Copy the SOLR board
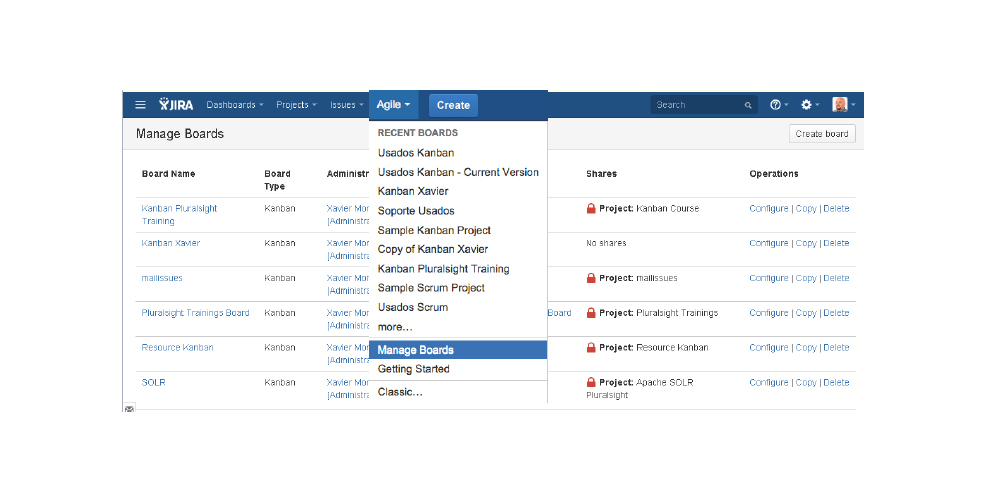1000x503 pixels. [x=806, y=383]
